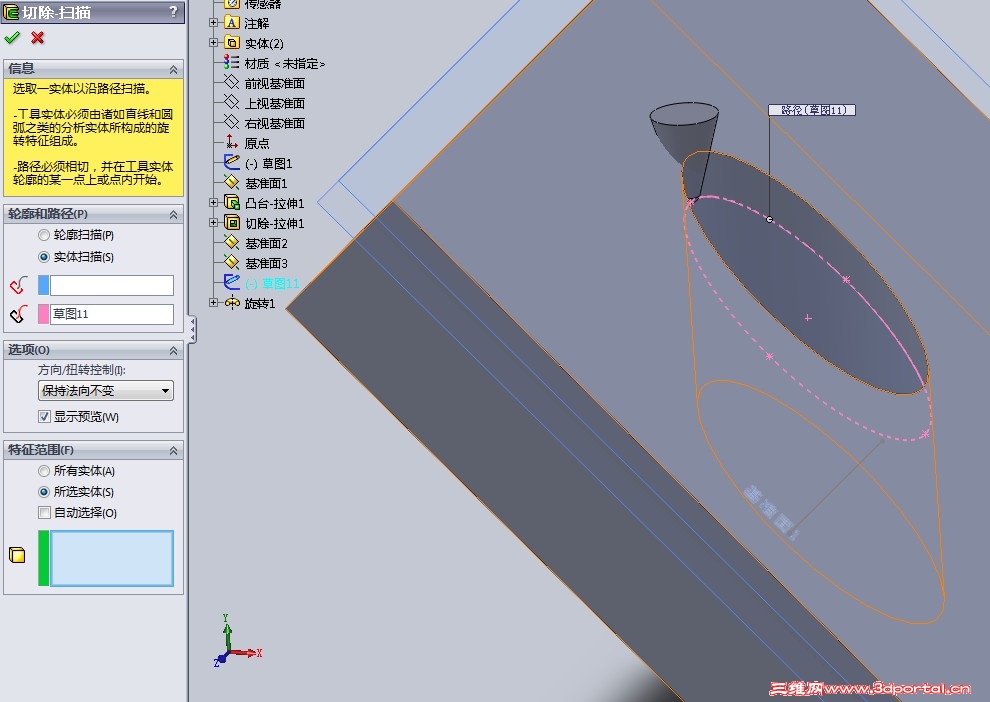
Task: Click the path field containing 草图11
Action: [x=112, y=314]
